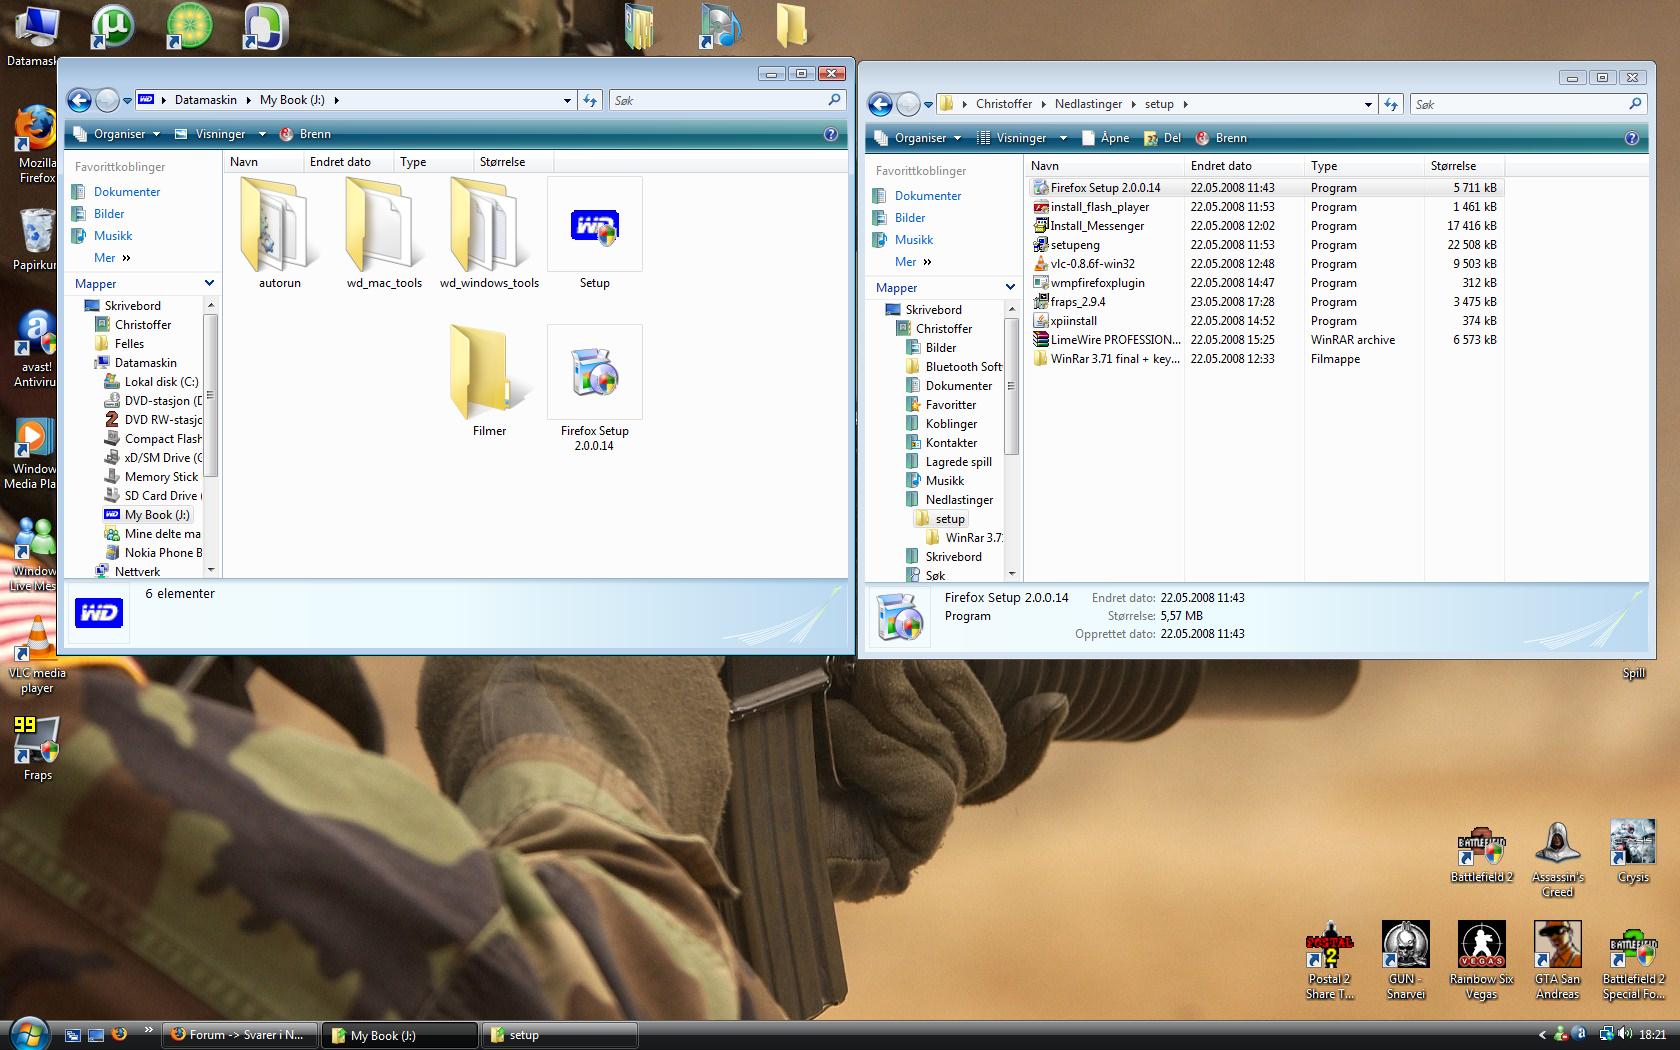Launch the Crysis desktop shortcut
The height and width of the screenshot is (1050, 1680).
[x=1633, y=852]
